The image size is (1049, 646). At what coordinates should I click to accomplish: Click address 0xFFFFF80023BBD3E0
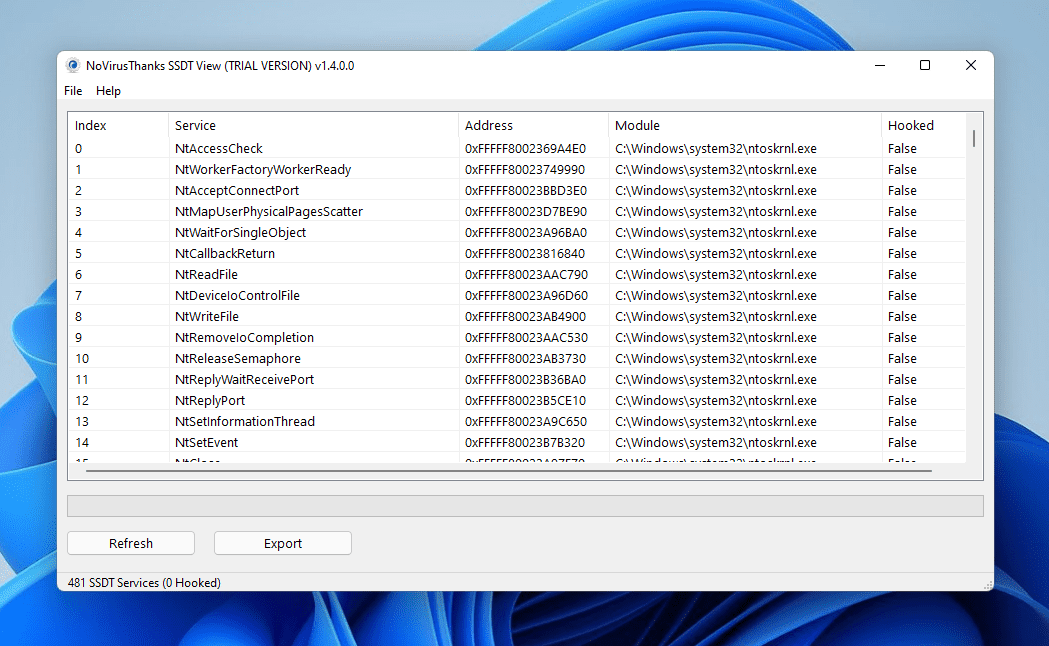pyautogui.click(x=525, y=191)
